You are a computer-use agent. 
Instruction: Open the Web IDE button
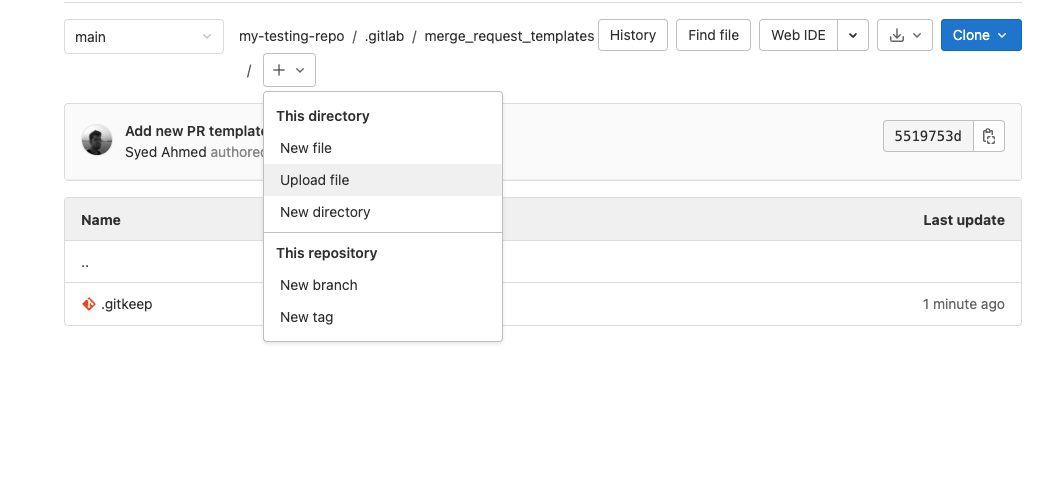(798, 36)
